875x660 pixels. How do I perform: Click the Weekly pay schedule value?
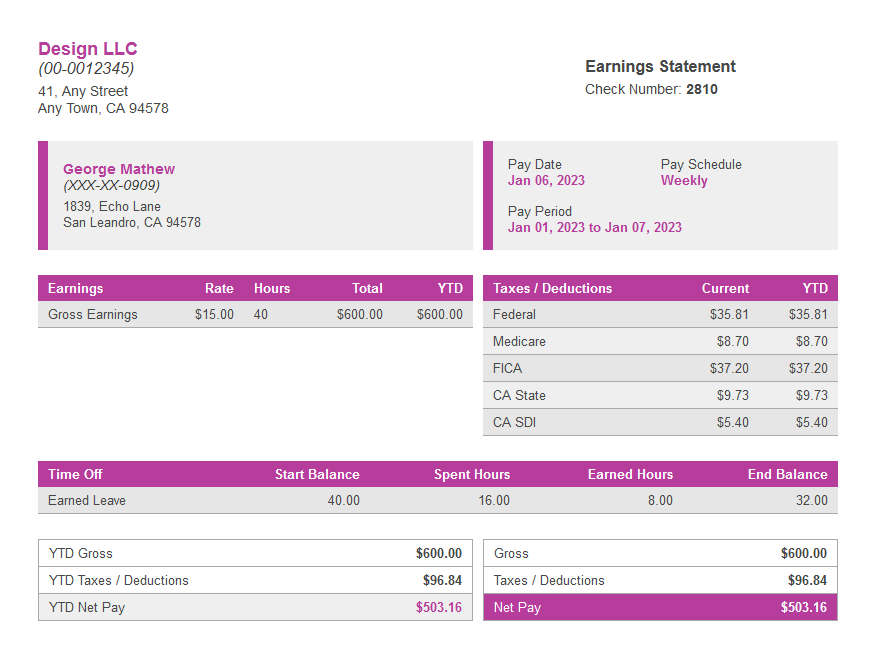[684, 181]
